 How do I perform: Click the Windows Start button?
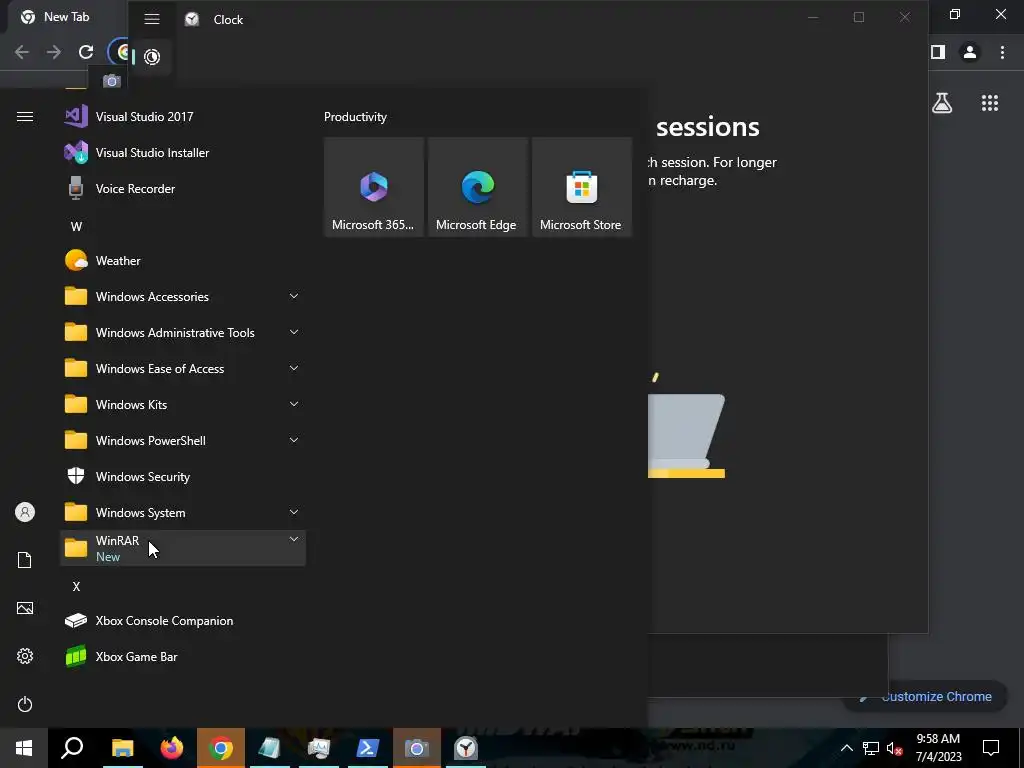24,748
